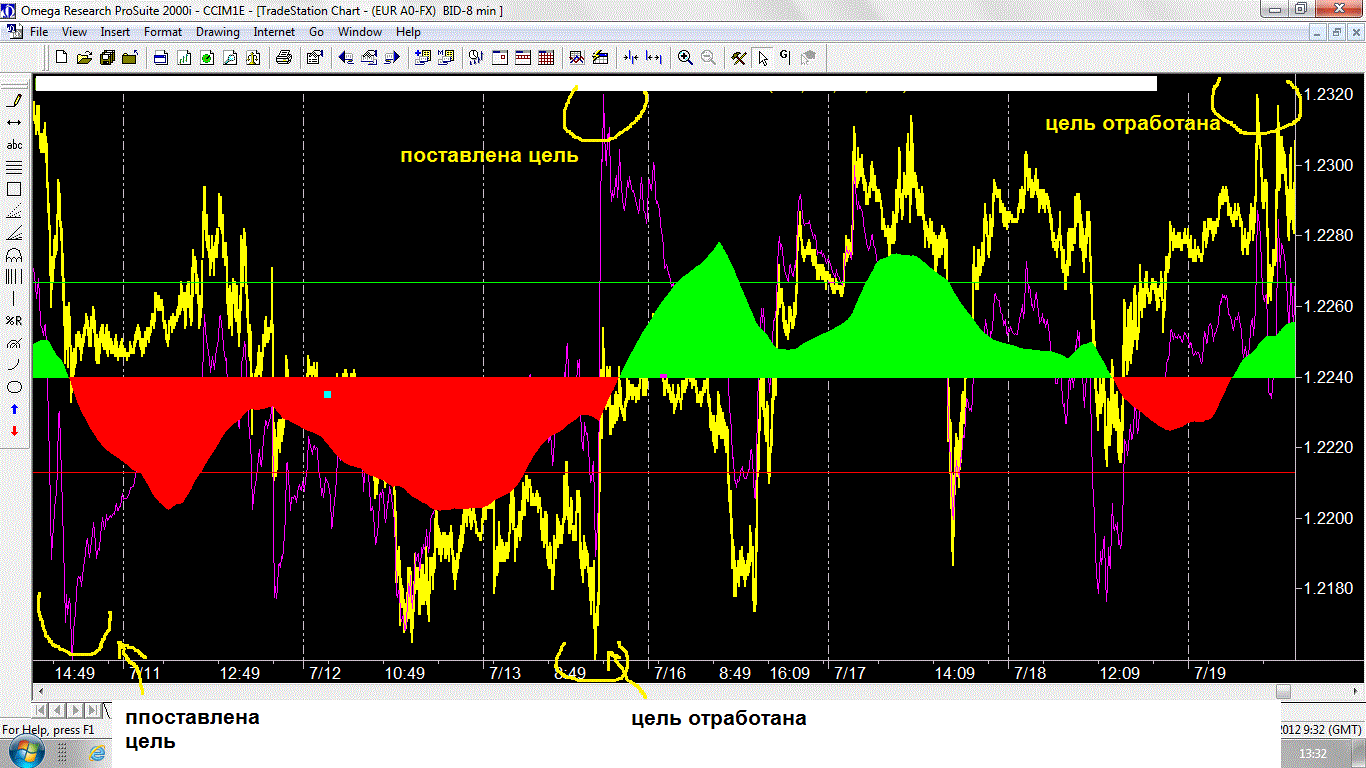Select the blue up arrow tool
1366x768 pixels.
(14, 409)
